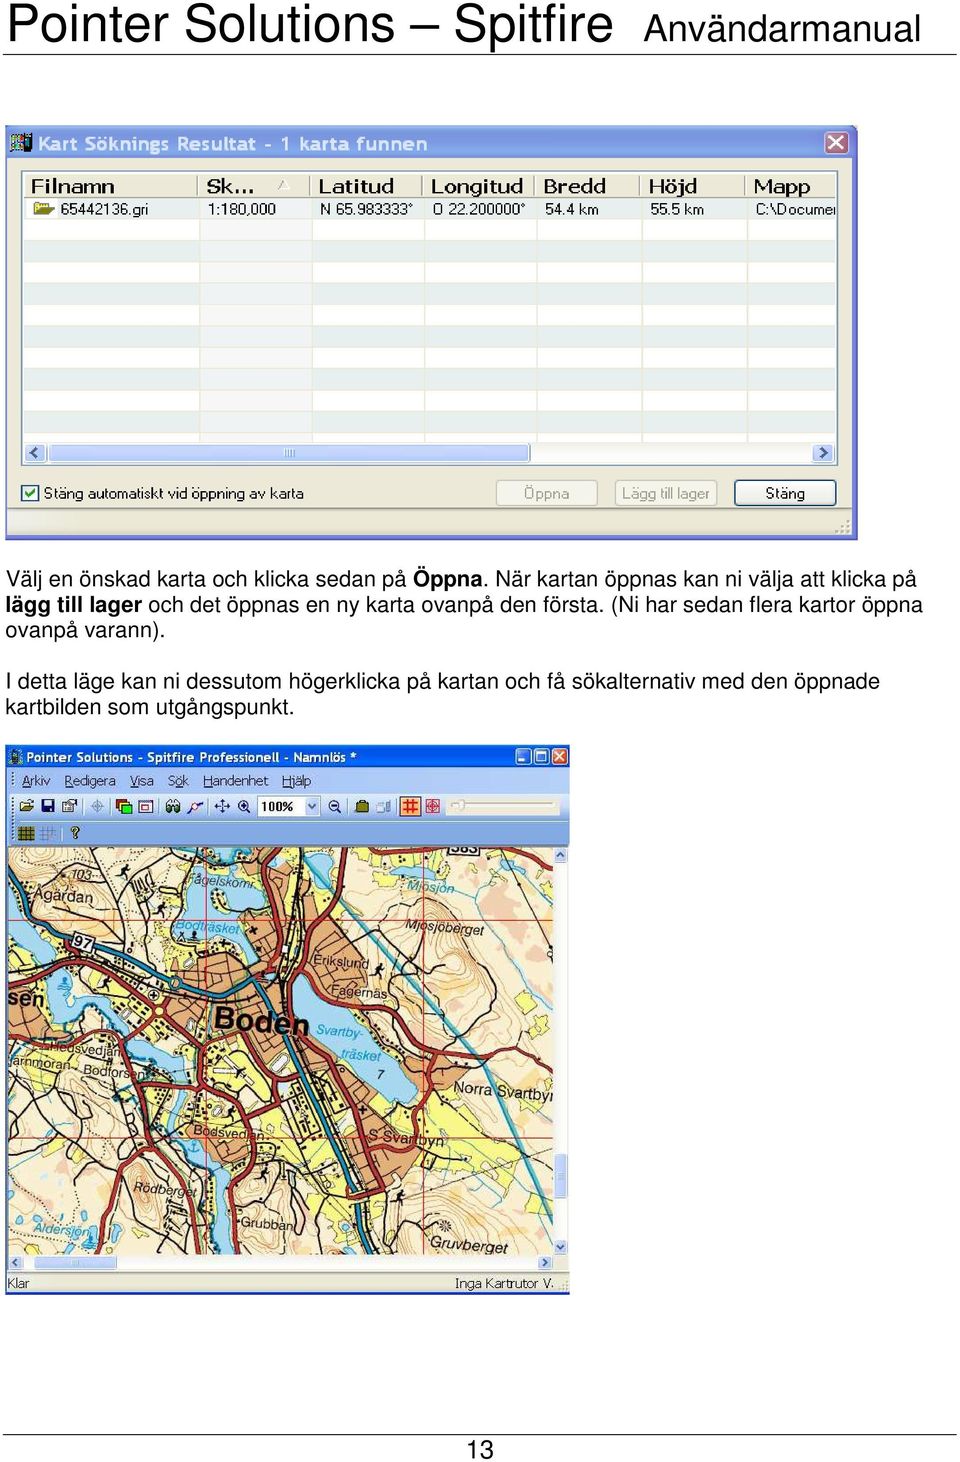The width and height of the screenshot is (960, 1462).
Task: Click the Lägg till lager button
Action: (x=665, y=493)
